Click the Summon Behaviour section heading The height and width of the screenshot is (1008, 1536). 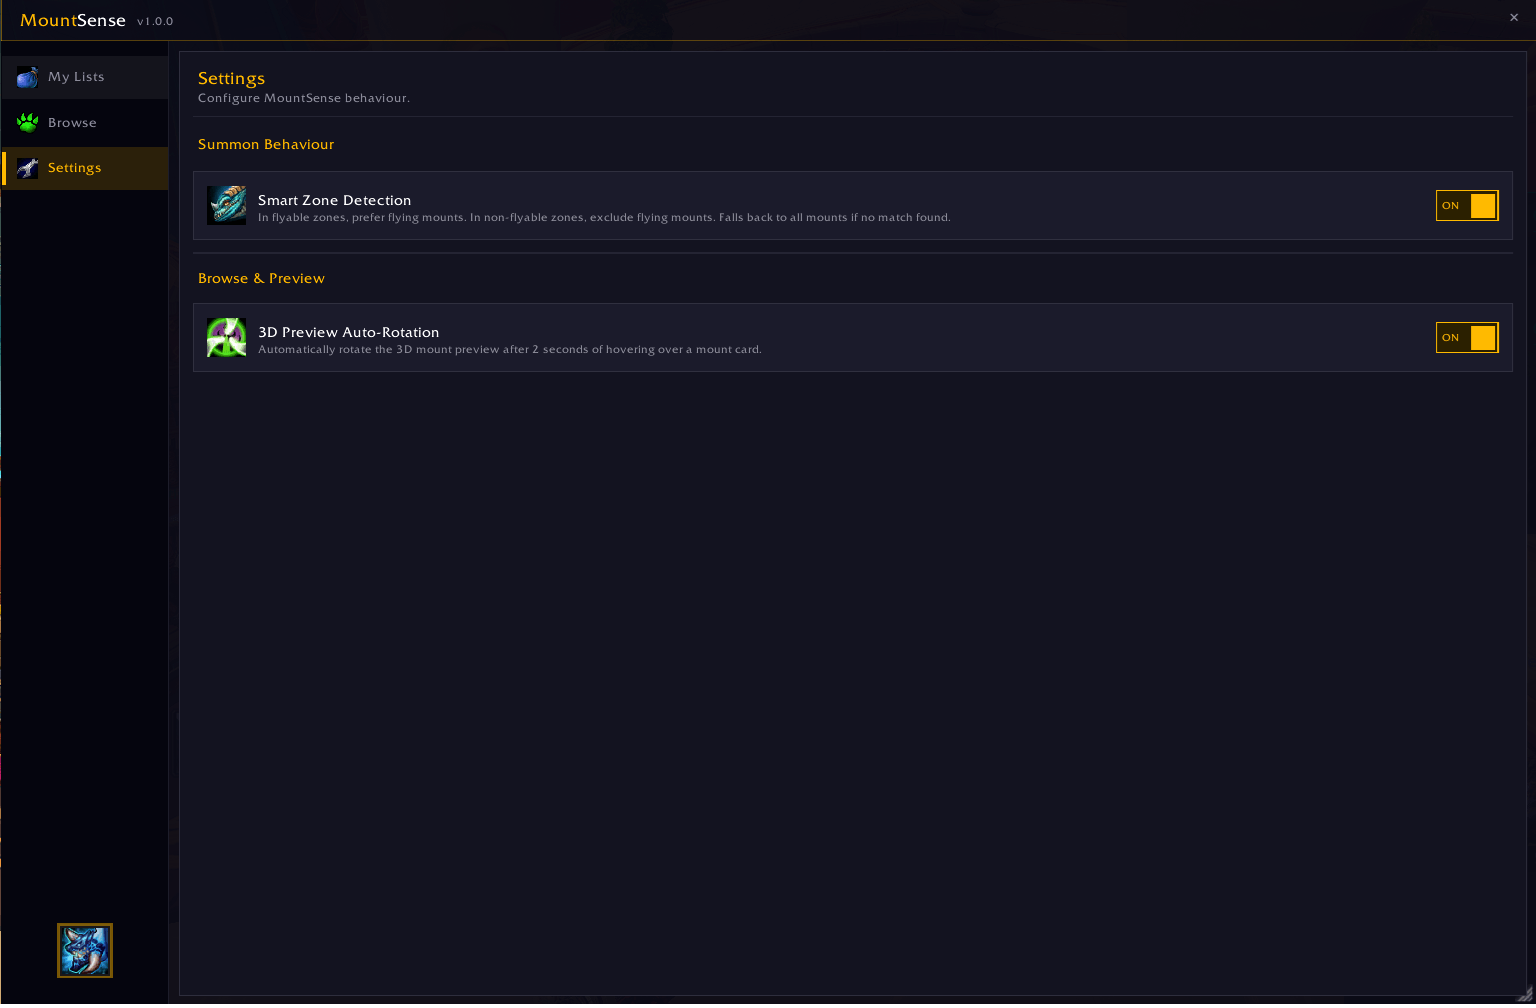point(266,144)
